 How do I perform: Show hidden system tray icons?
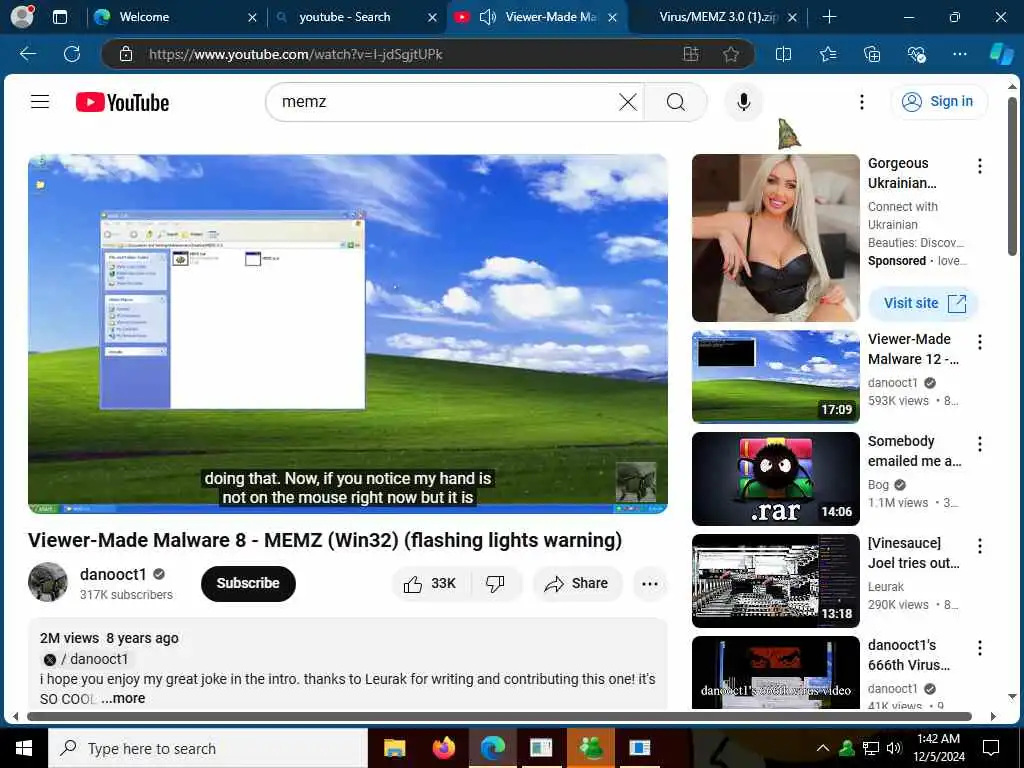point(823,748)
